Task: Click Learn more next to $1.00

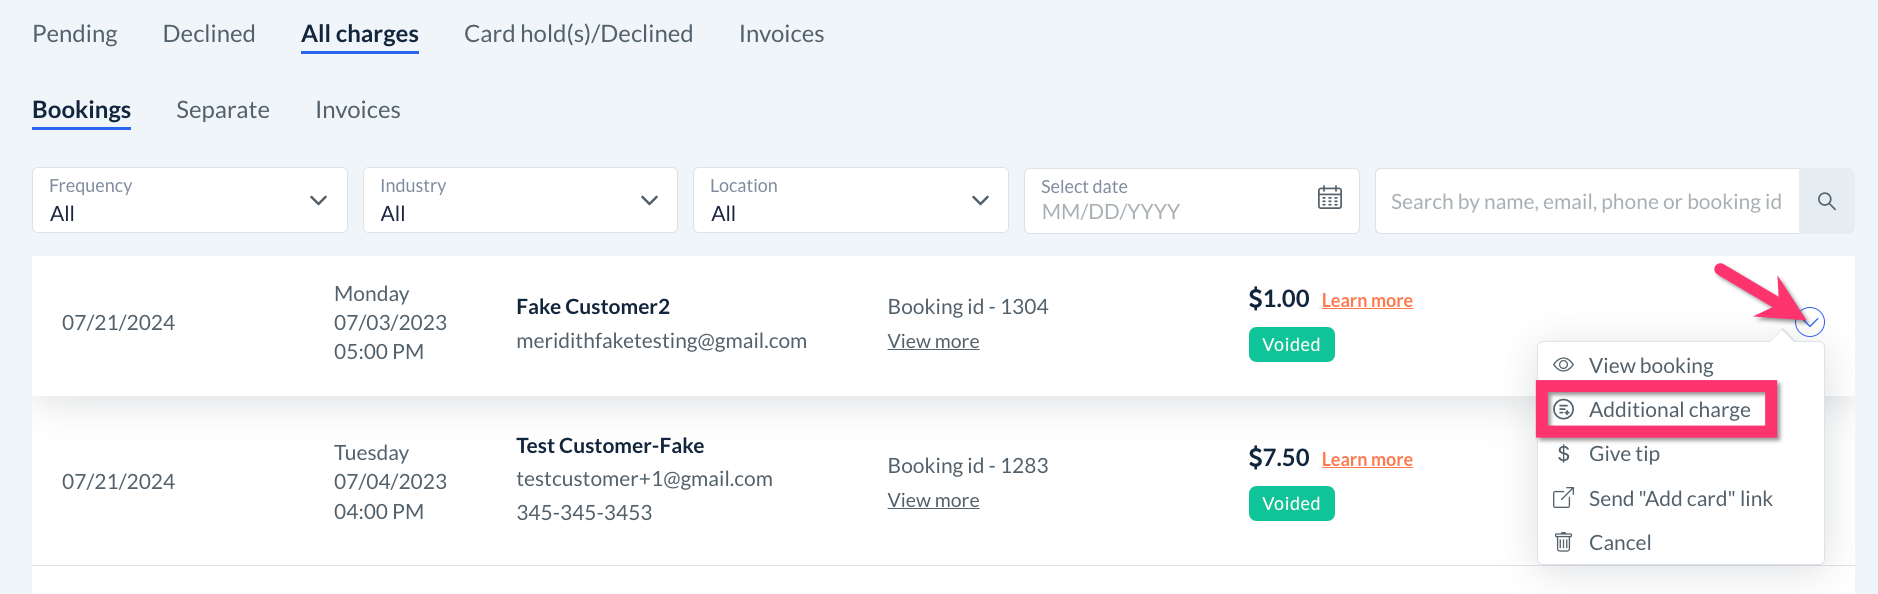Action: pos(1366,300)
